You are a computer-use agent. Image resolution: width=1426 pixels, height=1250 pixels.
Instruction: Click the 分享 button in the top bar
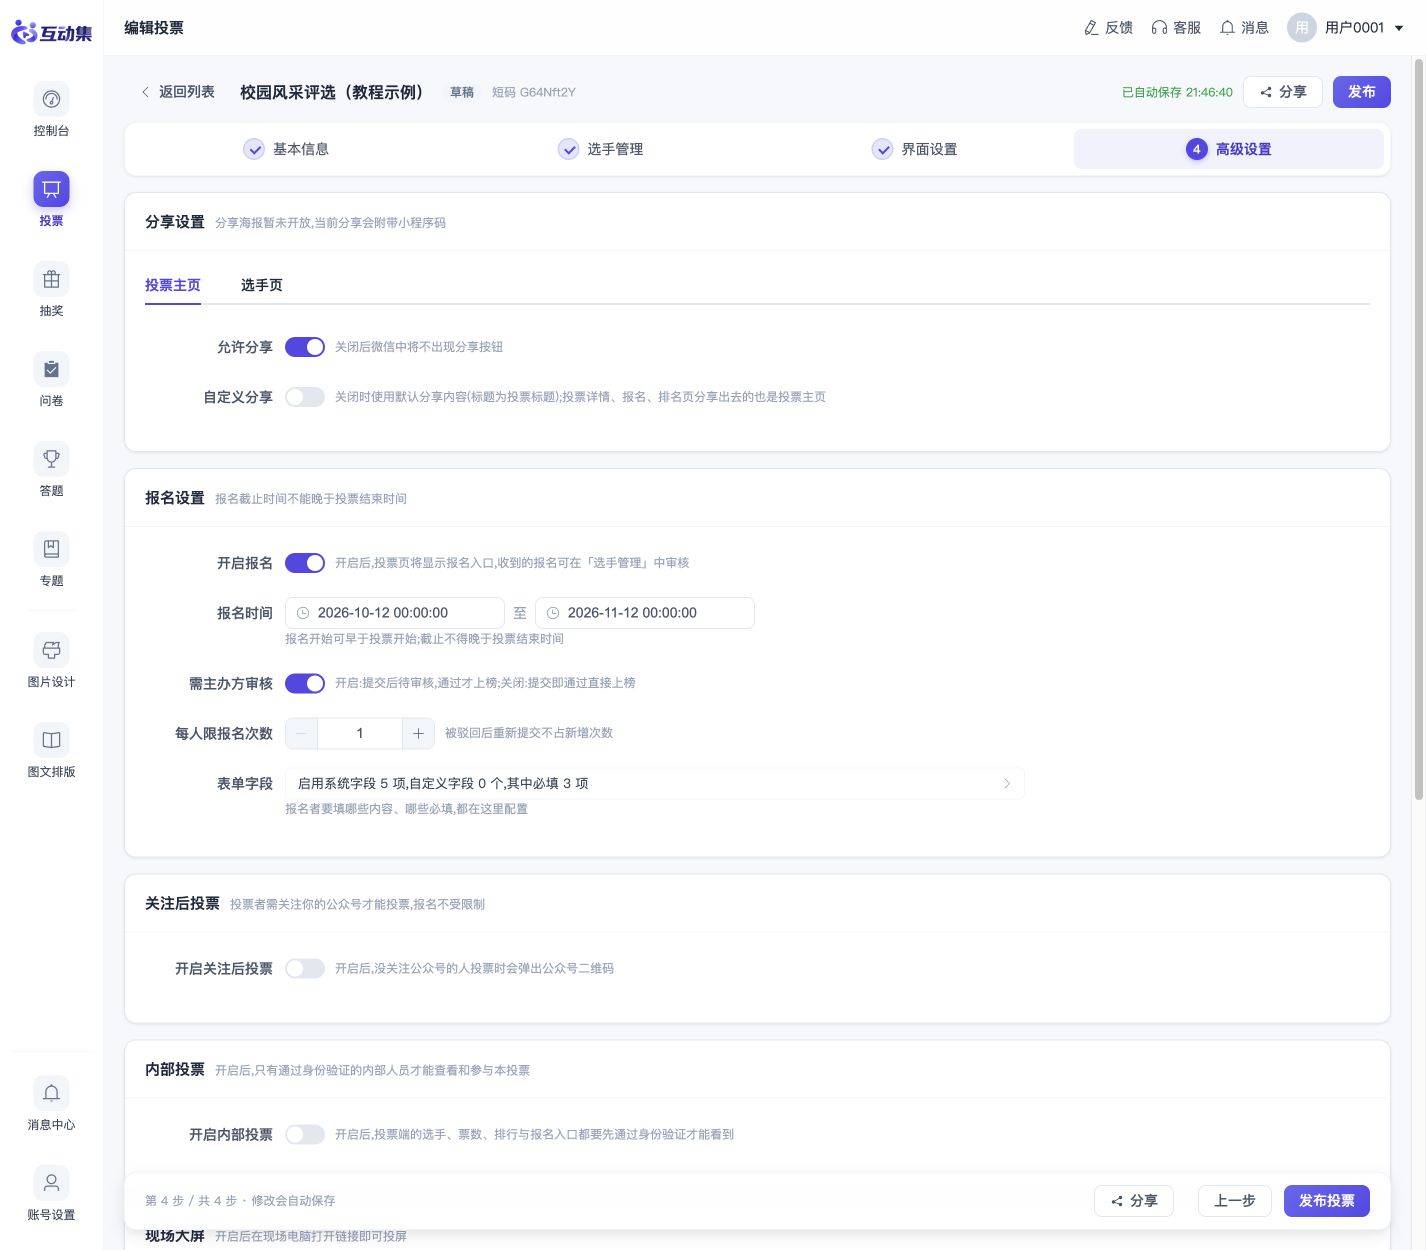pos(1283,92)
